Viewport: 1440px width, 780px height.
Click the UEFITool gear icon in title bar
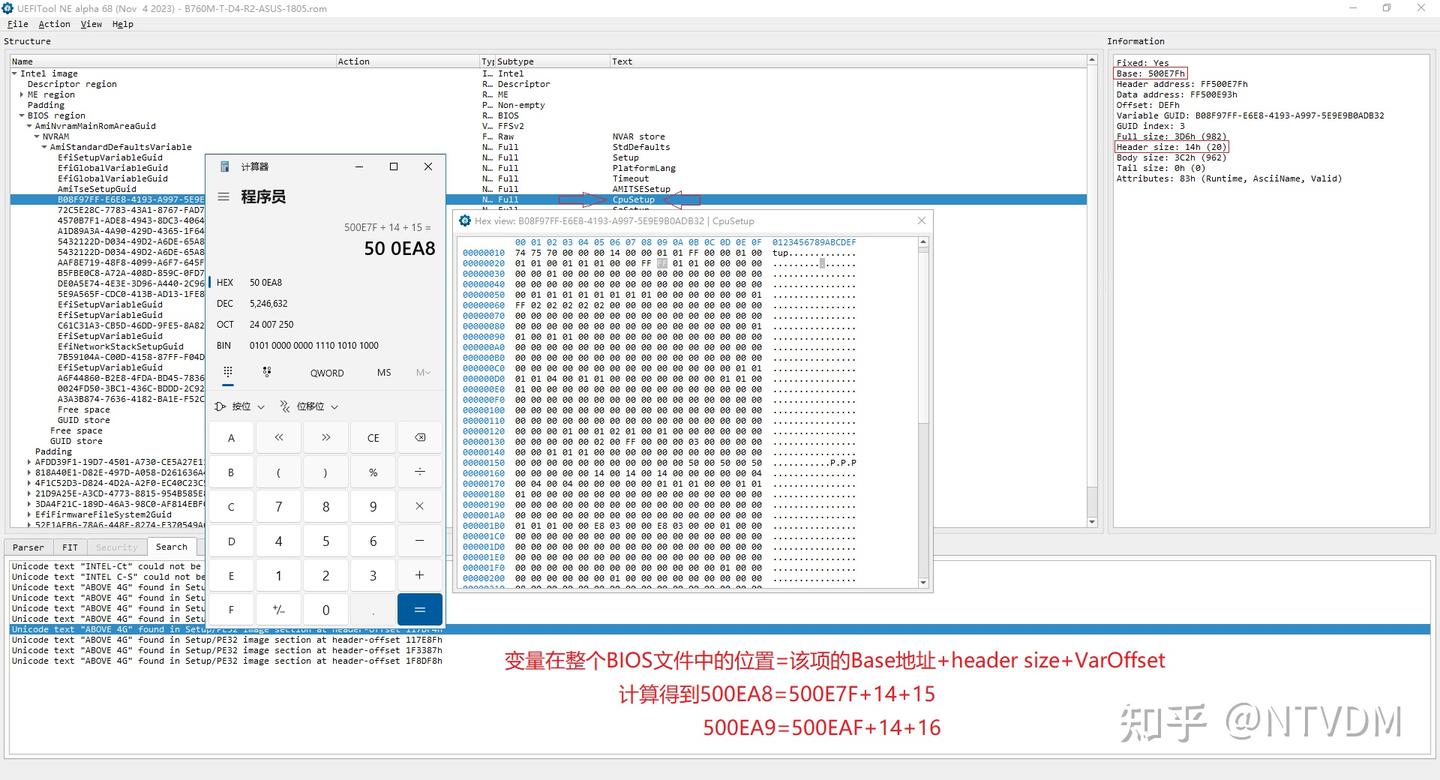pos(8,8)
